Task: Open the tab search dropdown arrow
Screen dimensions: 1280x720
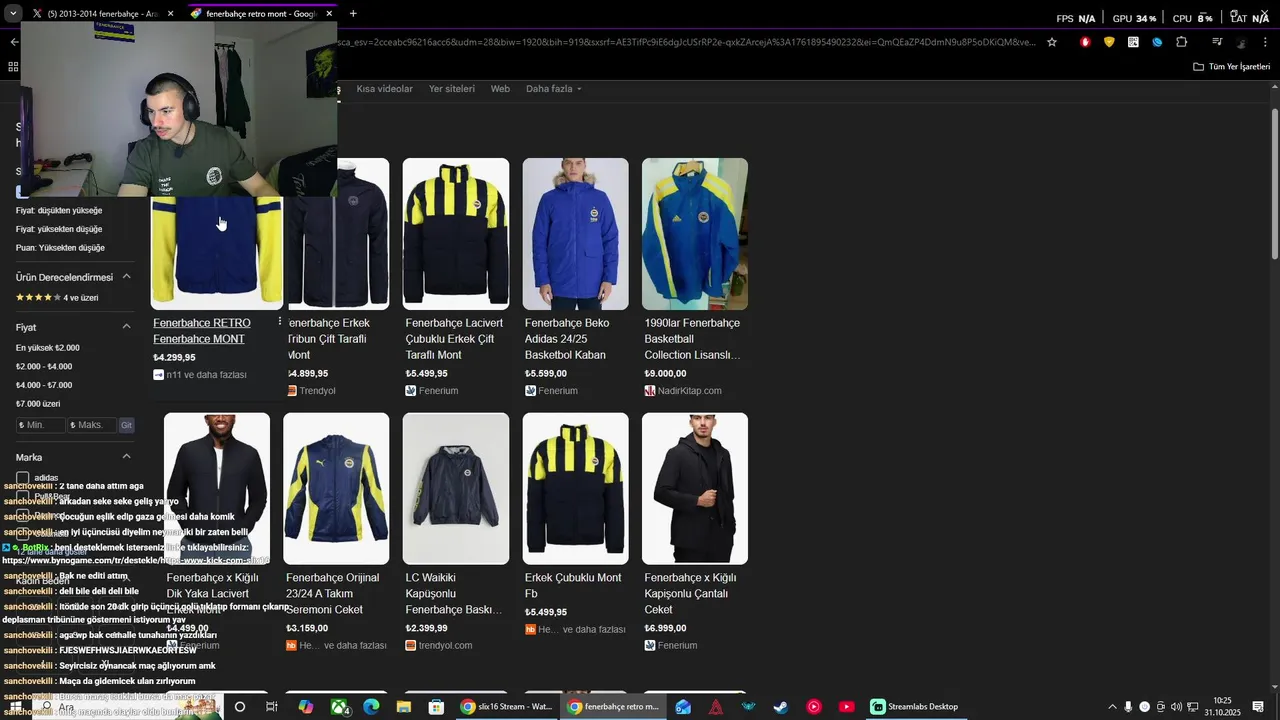Action: tap(13, 14)
